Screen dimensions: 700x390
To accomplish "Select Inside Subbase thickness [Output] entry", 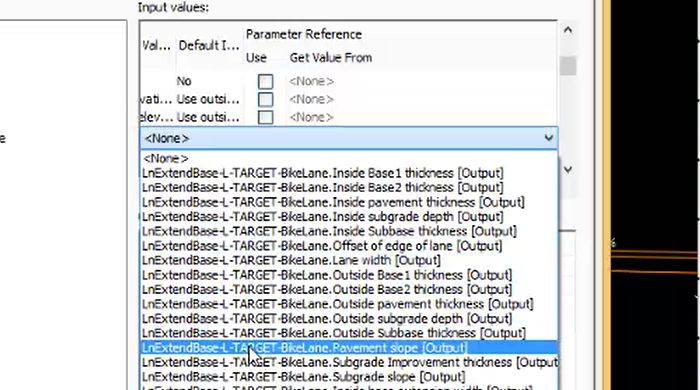I will point(349,231).
